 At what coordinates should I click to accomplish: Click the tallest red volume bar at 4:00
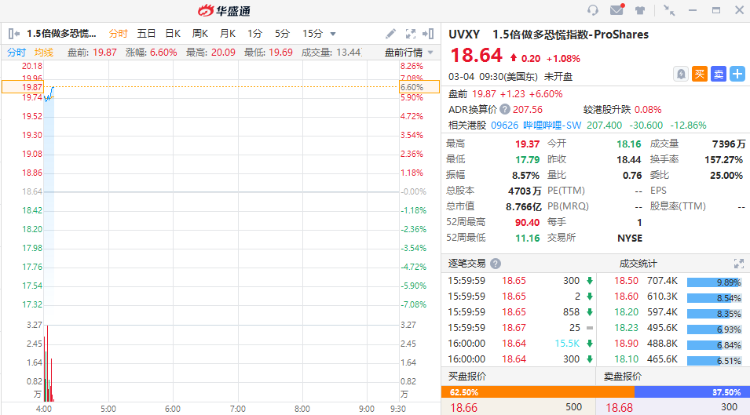coord(47,363)
